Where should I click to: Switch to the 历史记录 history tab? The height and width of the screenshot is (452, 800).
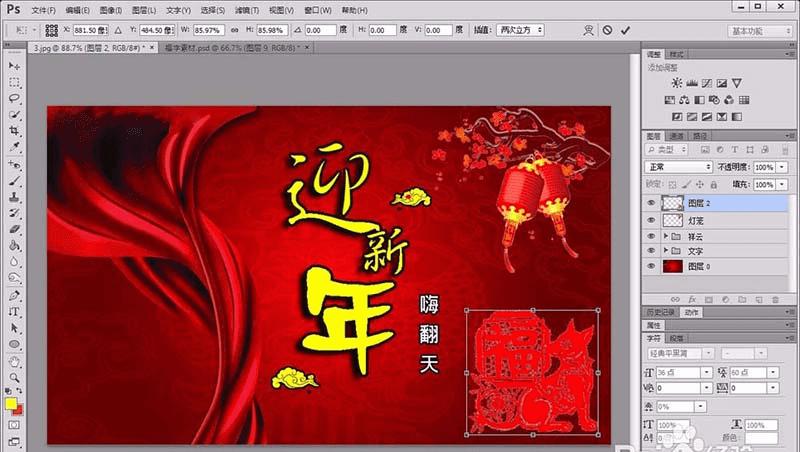coord(661,312)
